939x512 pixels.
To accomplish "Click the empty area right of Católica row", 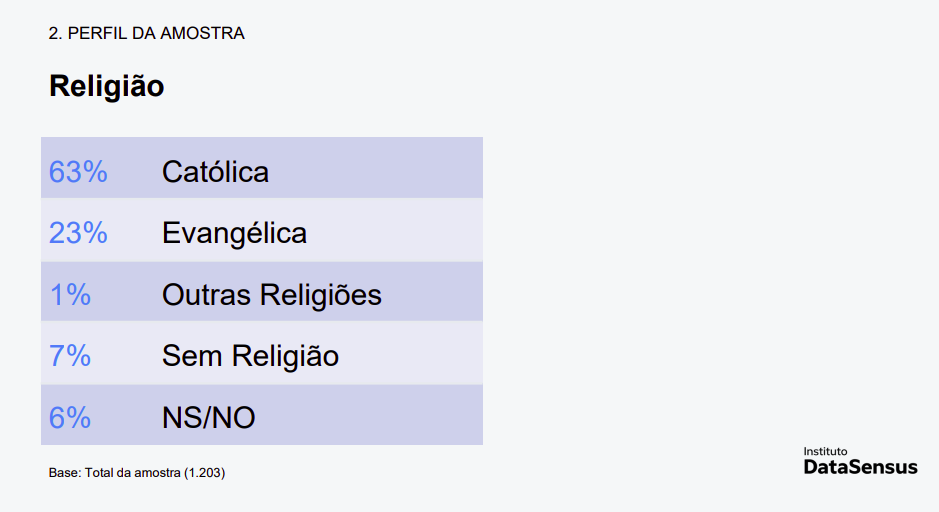I will click(376, 168).
